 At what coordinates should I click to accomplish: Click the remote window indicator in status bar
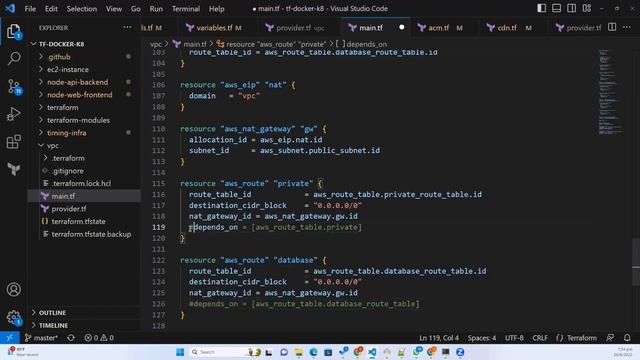9,338
